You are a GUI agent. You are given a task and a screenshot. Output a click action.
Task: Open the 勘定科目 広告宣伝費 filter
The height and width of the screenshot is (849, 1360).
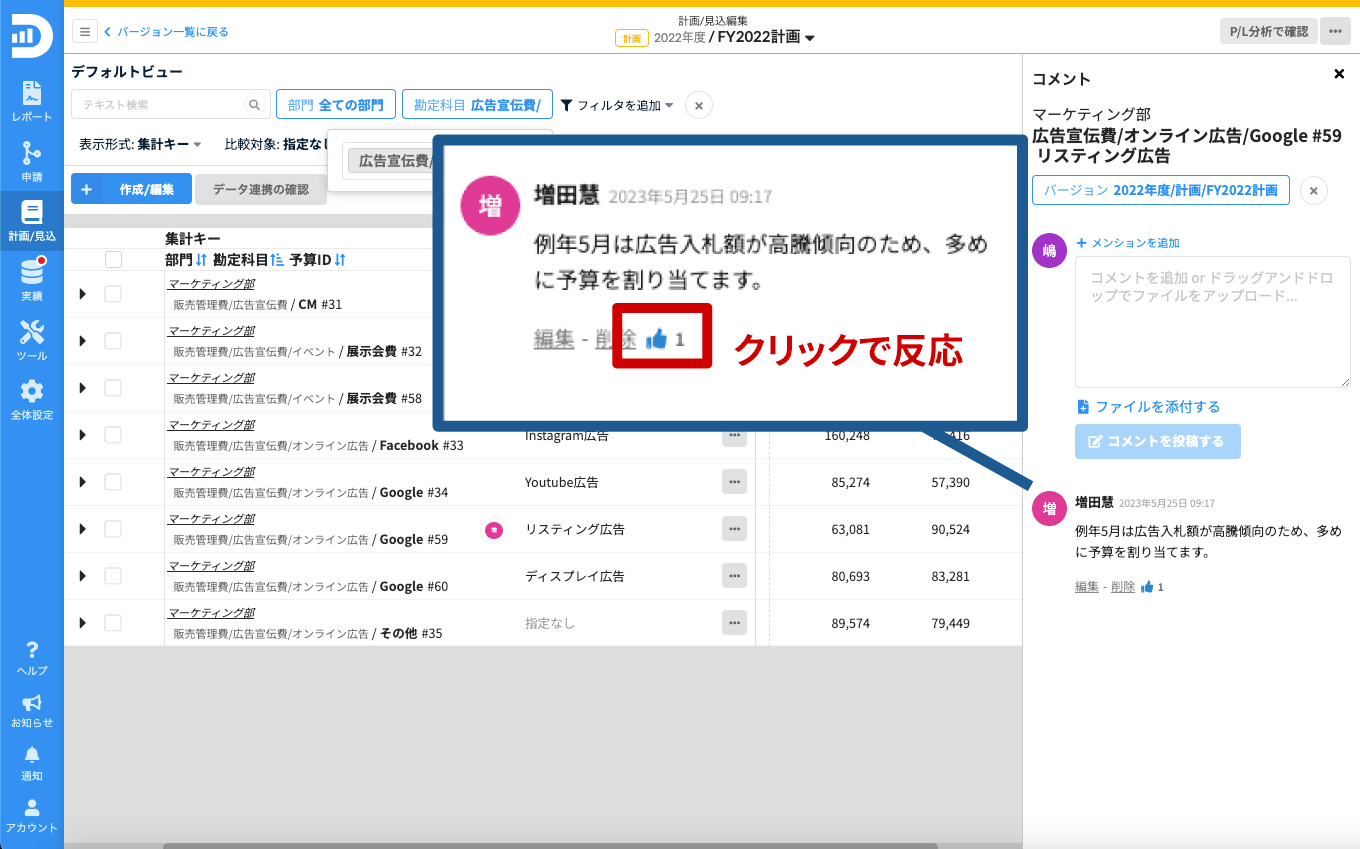[477, 104]
